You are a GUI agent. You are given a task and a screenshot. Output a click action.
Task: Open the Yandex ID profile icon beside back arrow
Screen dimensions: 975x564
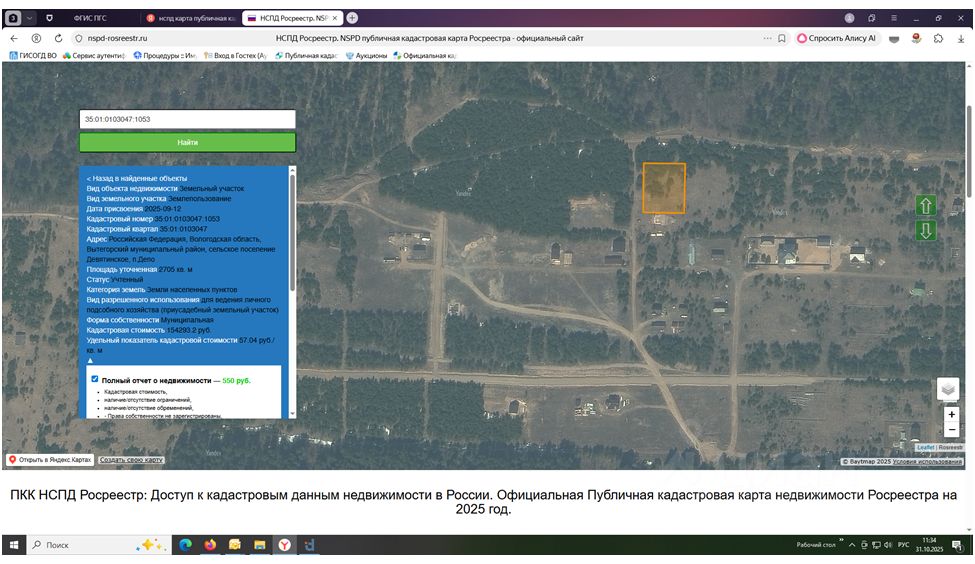point(36,38)
